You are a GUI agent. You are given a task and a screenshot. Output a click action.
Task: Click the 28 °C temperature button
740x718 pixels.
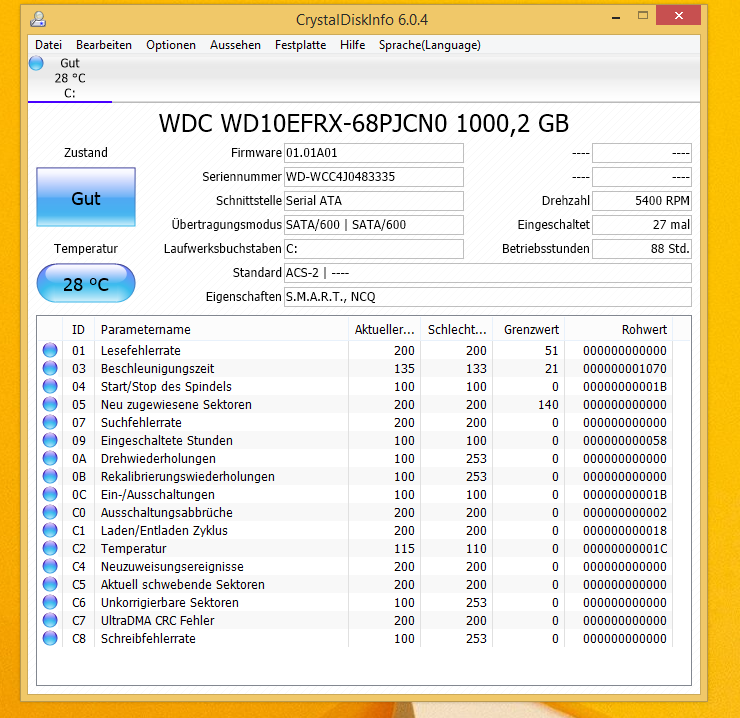tap(86, 284)
